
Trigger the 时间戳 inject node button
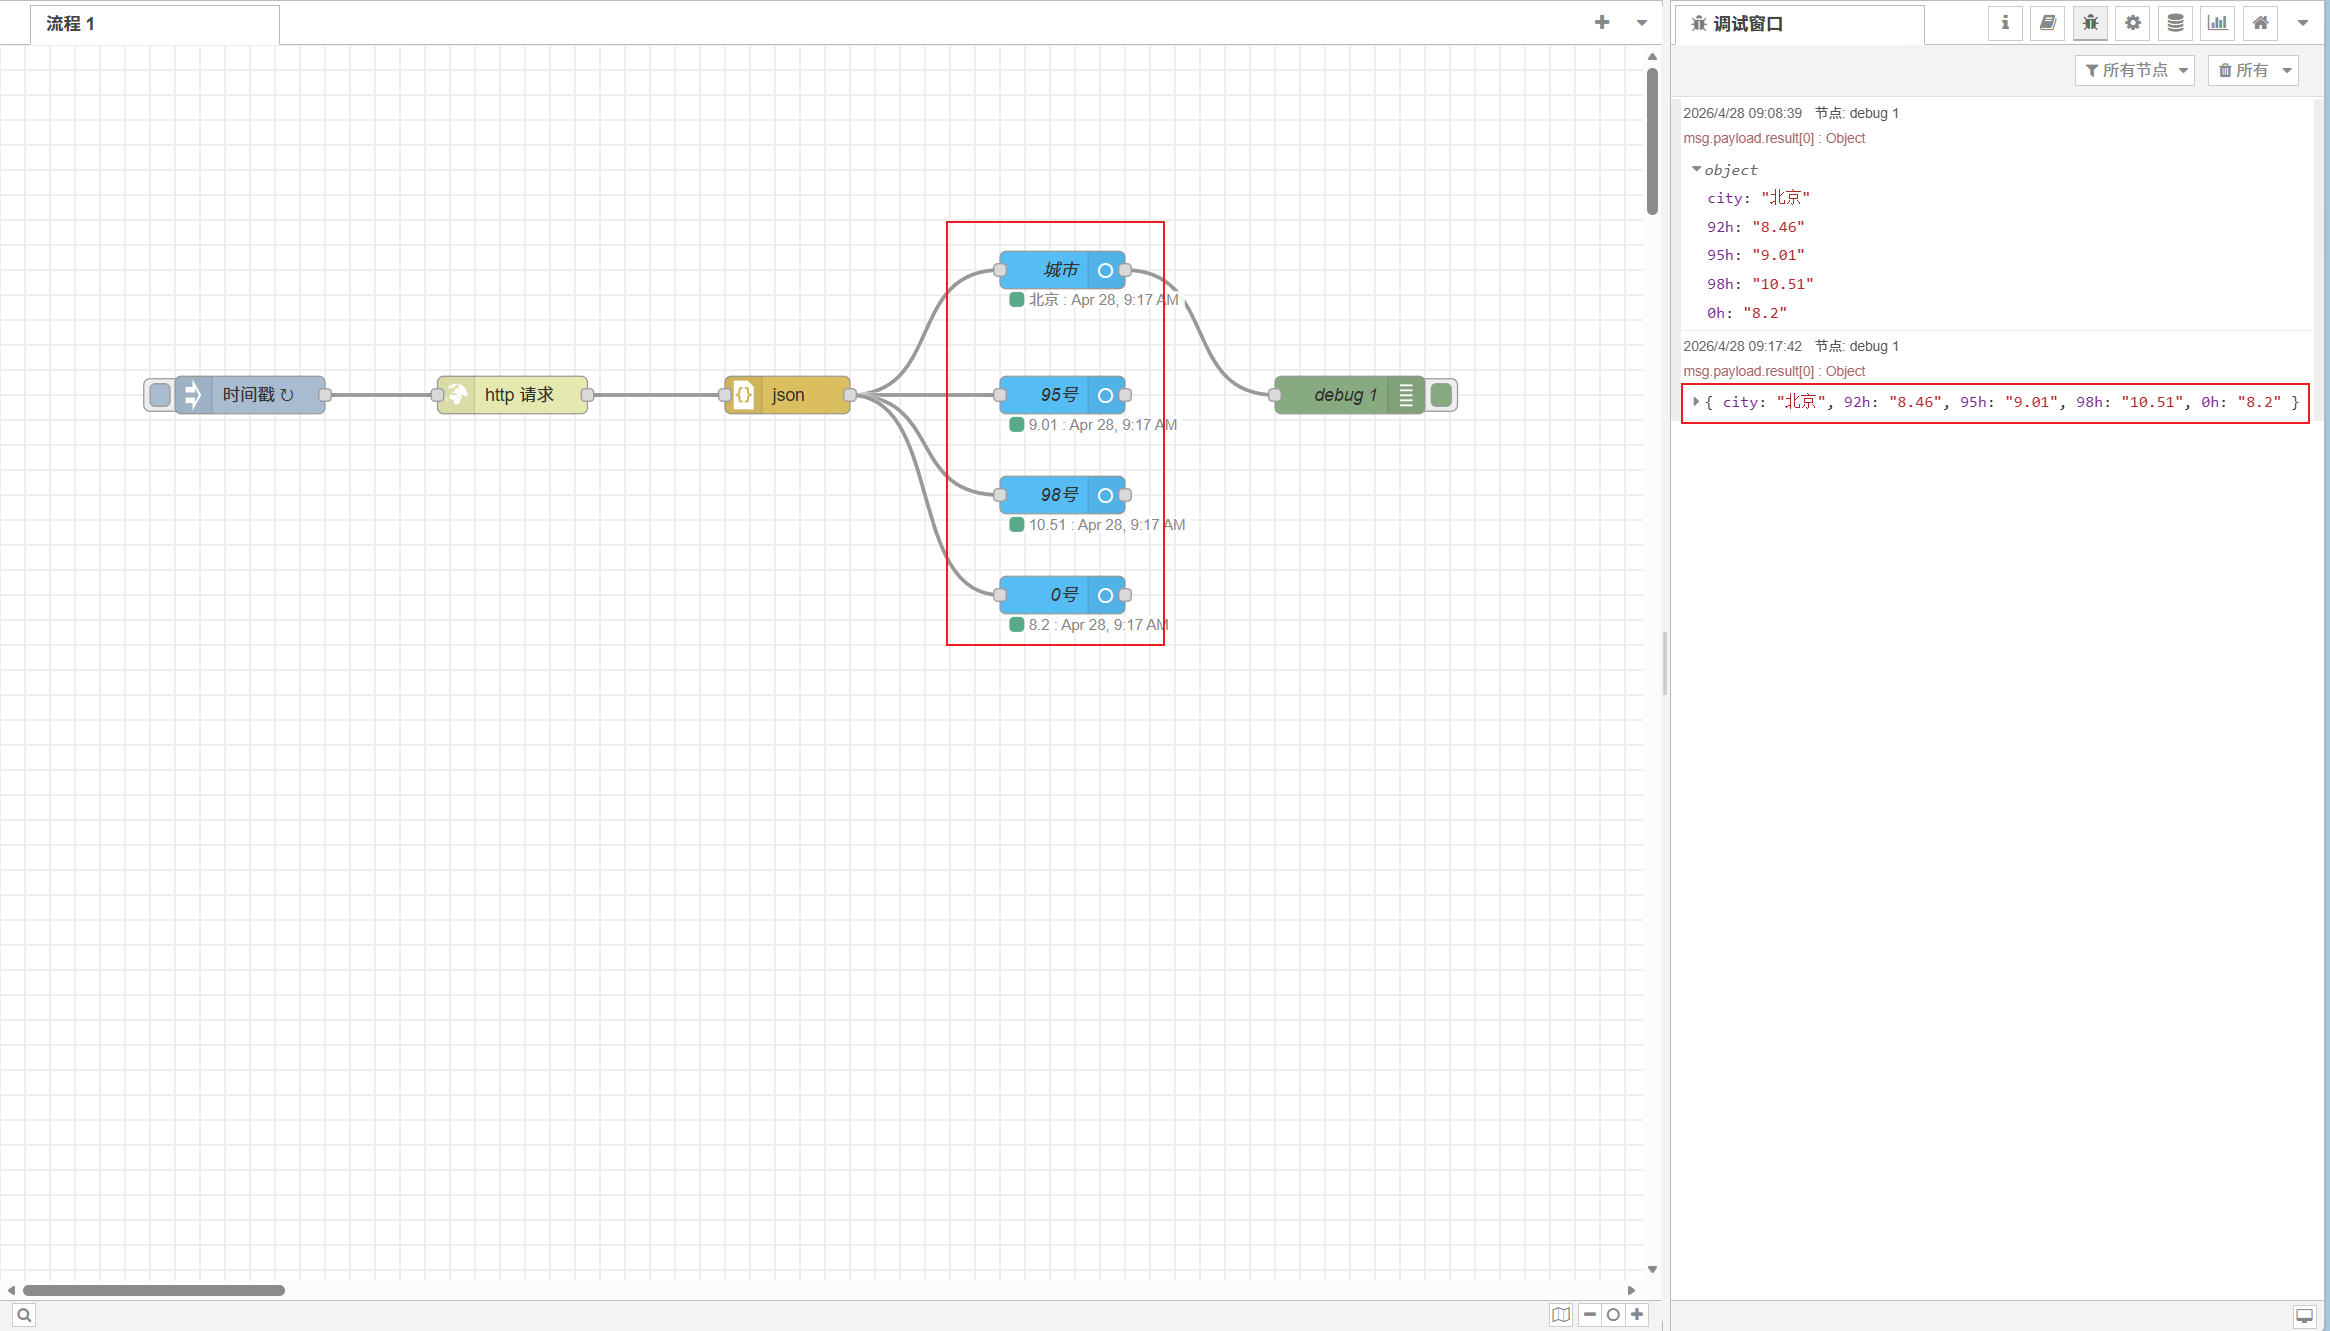point(159,395)
